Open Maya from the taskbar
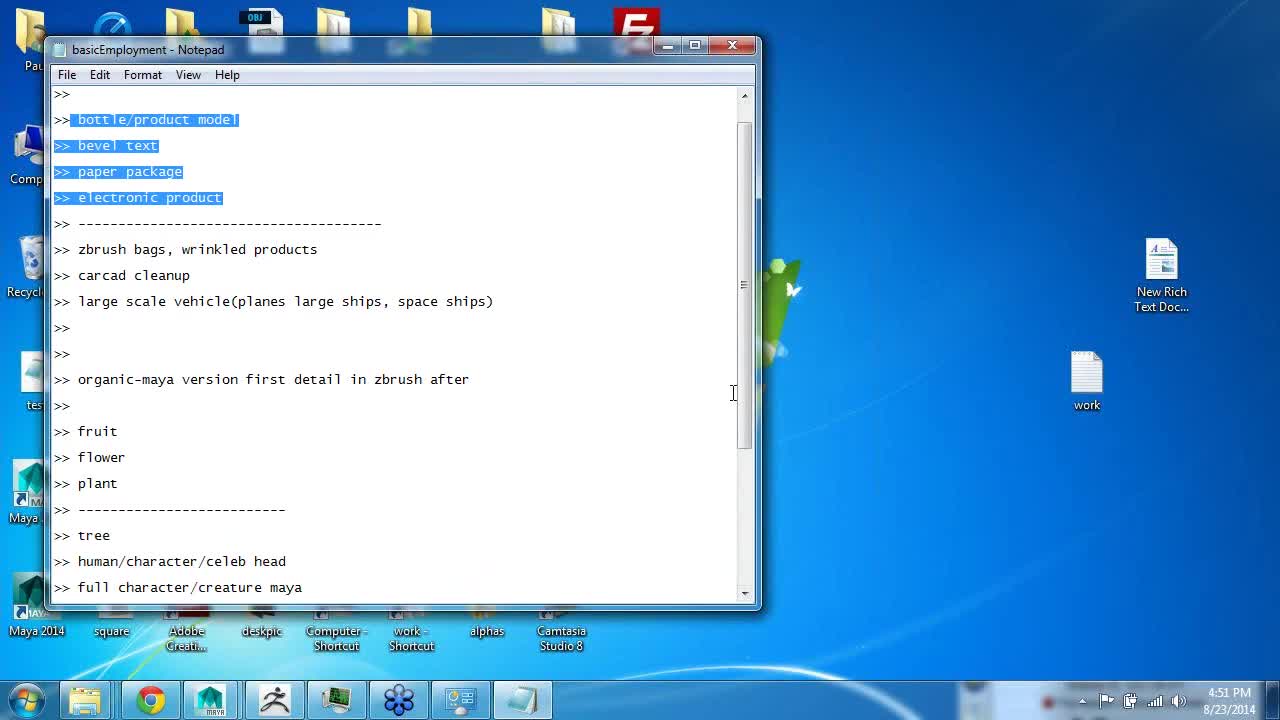 click(210, 700)
